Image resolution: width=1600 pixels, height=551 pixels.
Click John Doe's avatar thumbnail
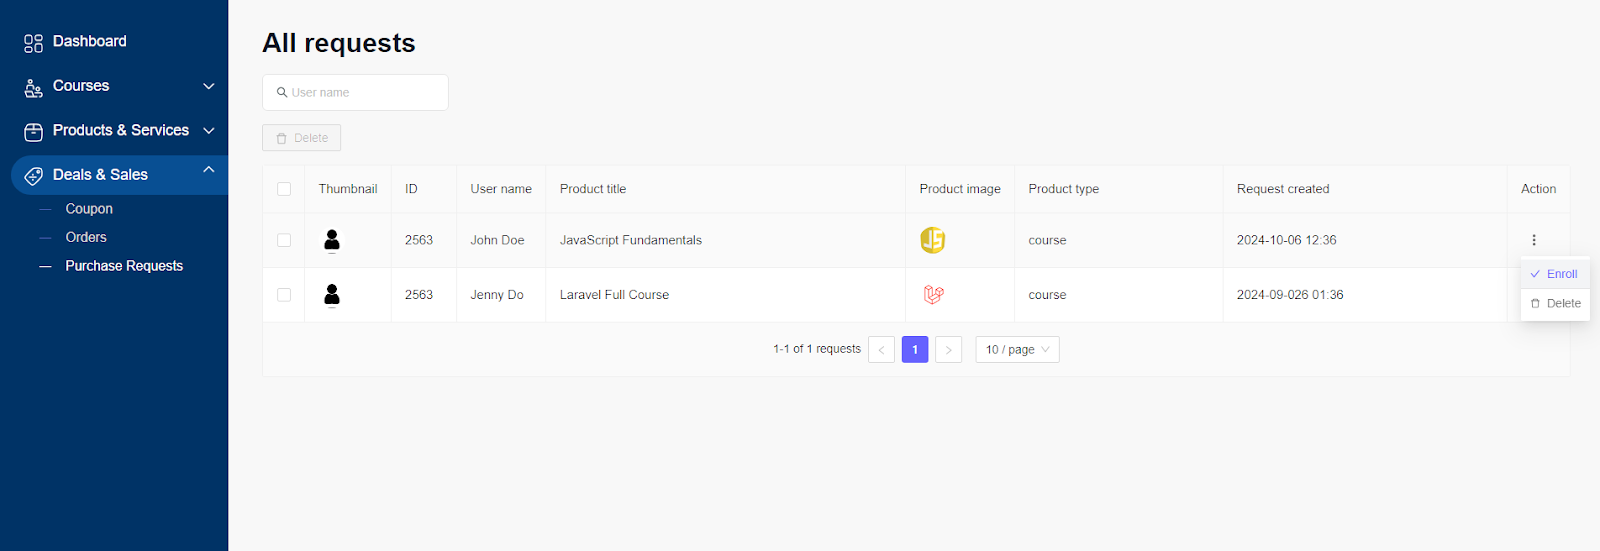click(x=332, y=240)
